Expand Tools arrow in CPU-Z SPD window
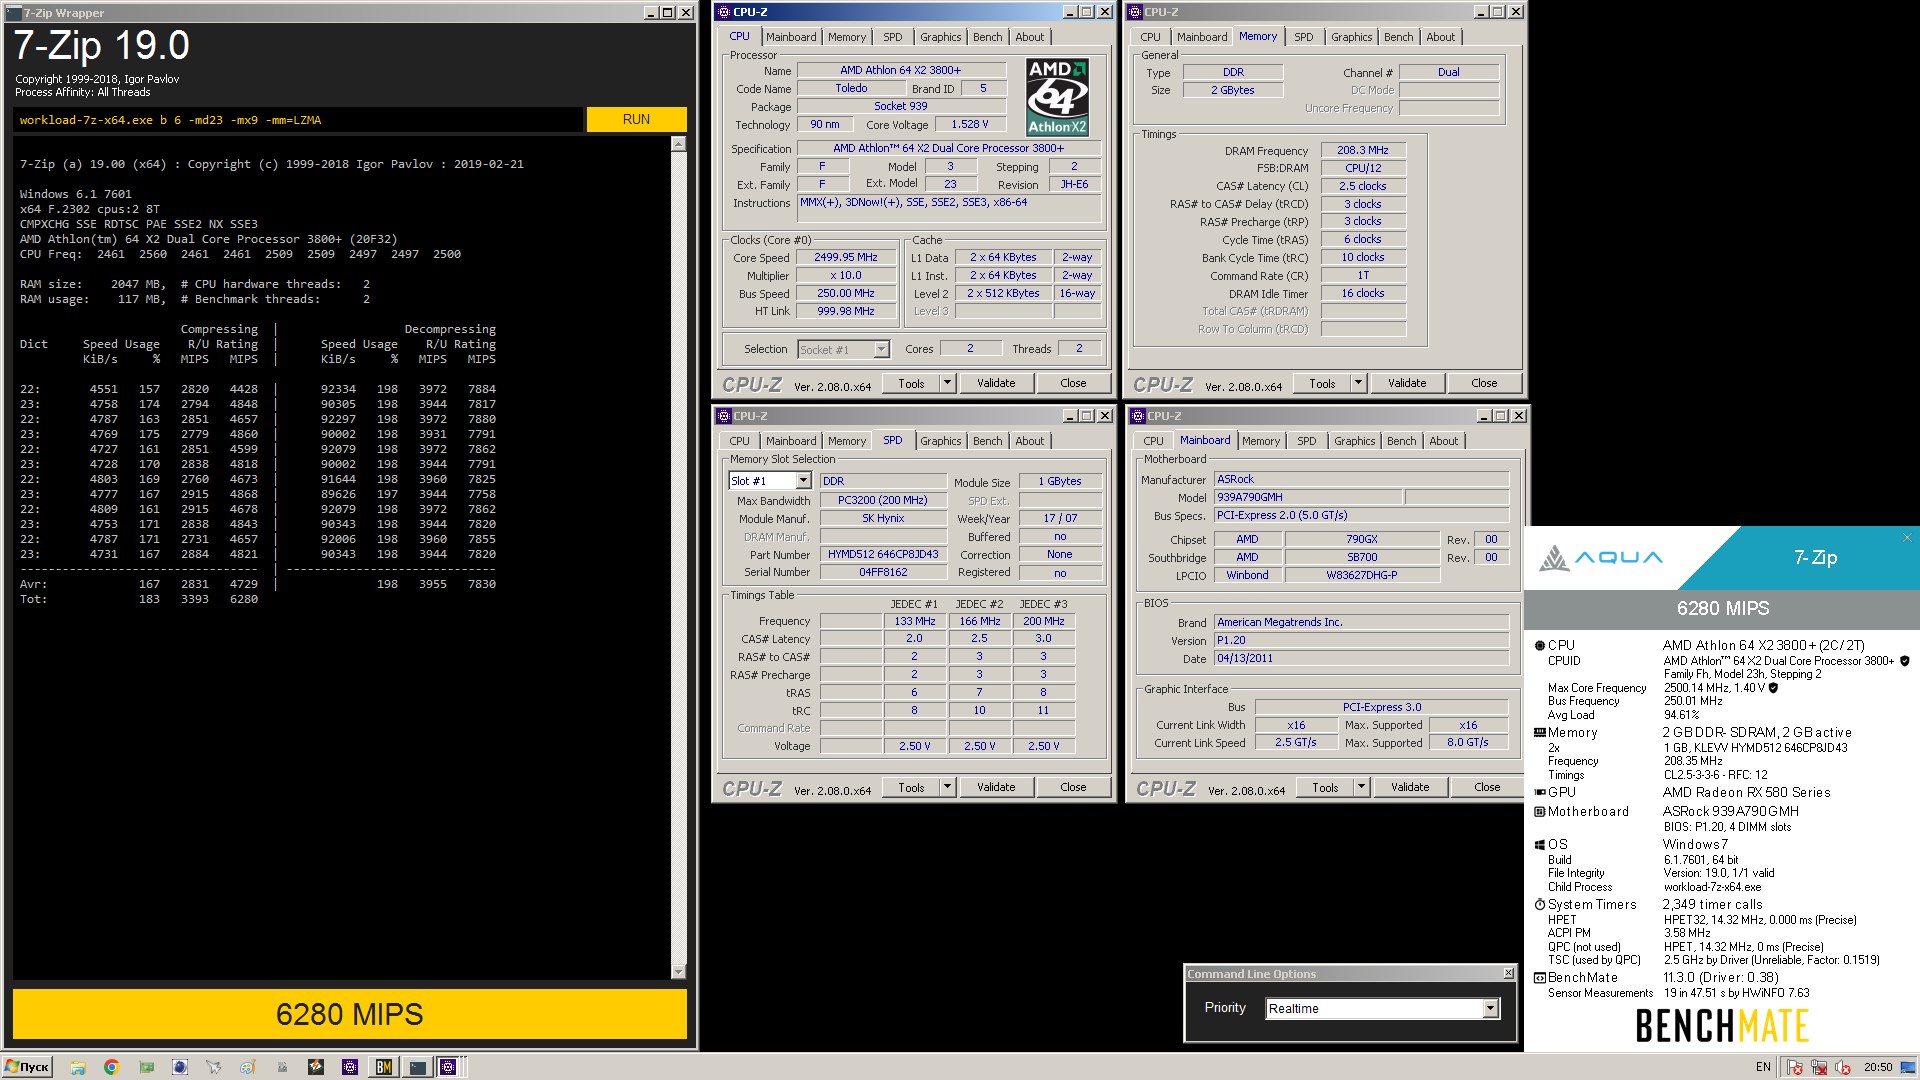Viewport: 1920px width, 1080px height. [x=947, y=787]
